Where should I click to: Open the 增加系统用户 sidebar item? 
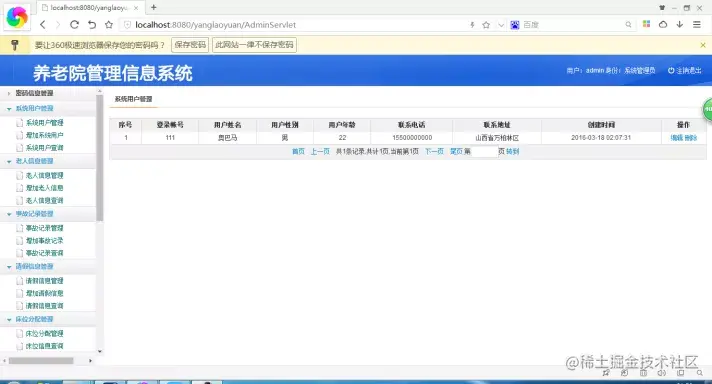[44, 135]
